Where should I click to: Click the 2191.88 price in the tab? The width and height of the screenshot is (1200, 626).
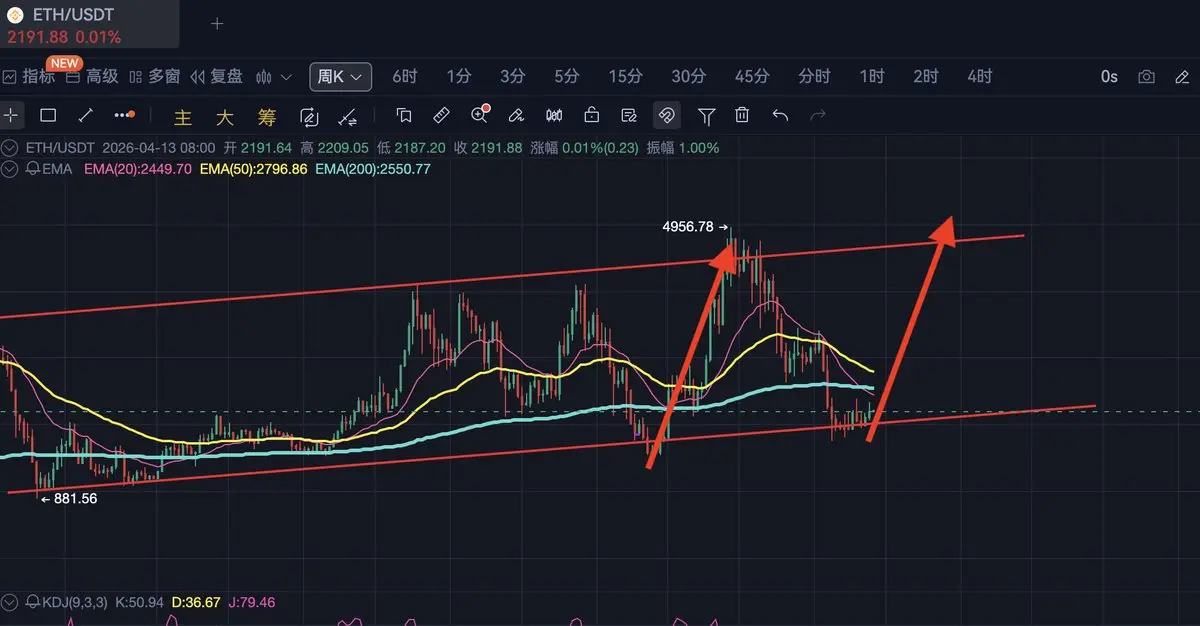click(37, 37)
